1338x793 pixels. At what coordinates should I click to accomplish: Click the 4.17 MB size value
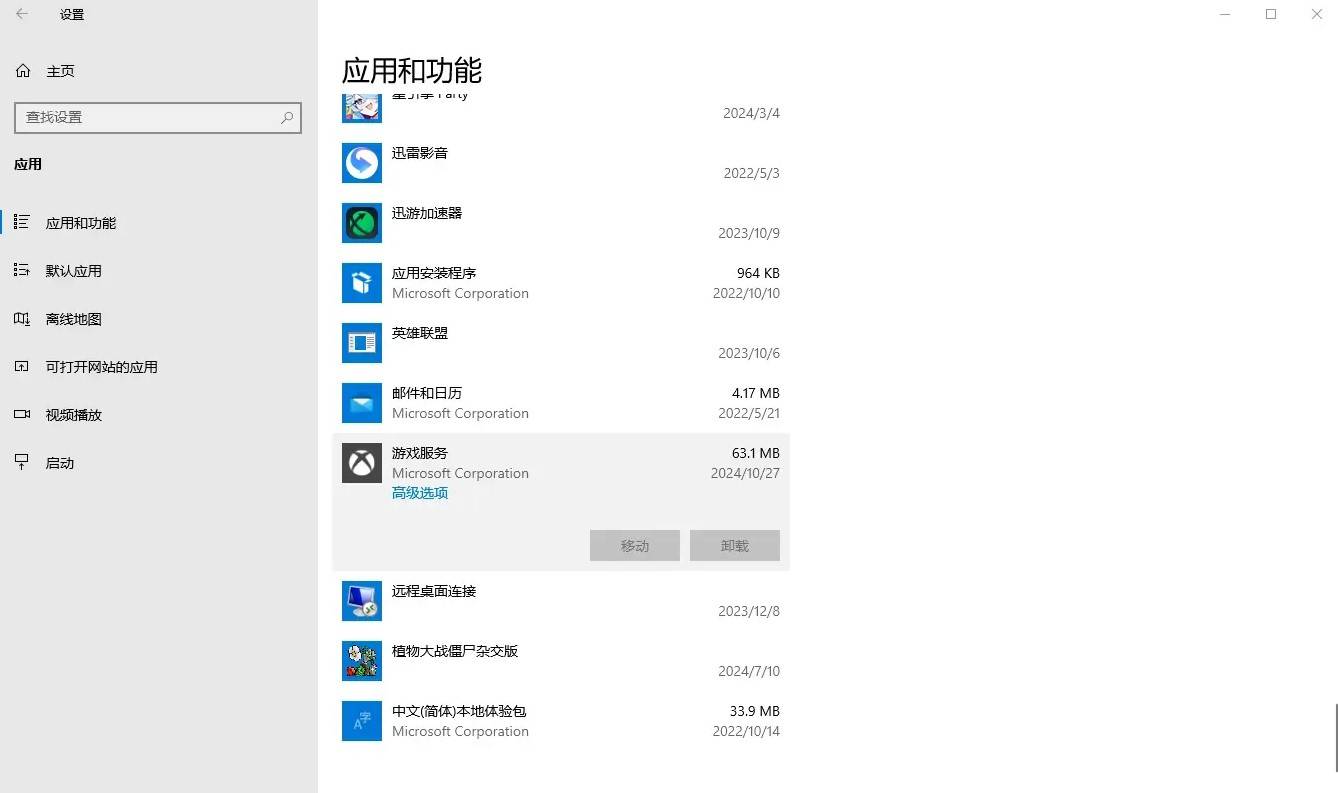756,393
